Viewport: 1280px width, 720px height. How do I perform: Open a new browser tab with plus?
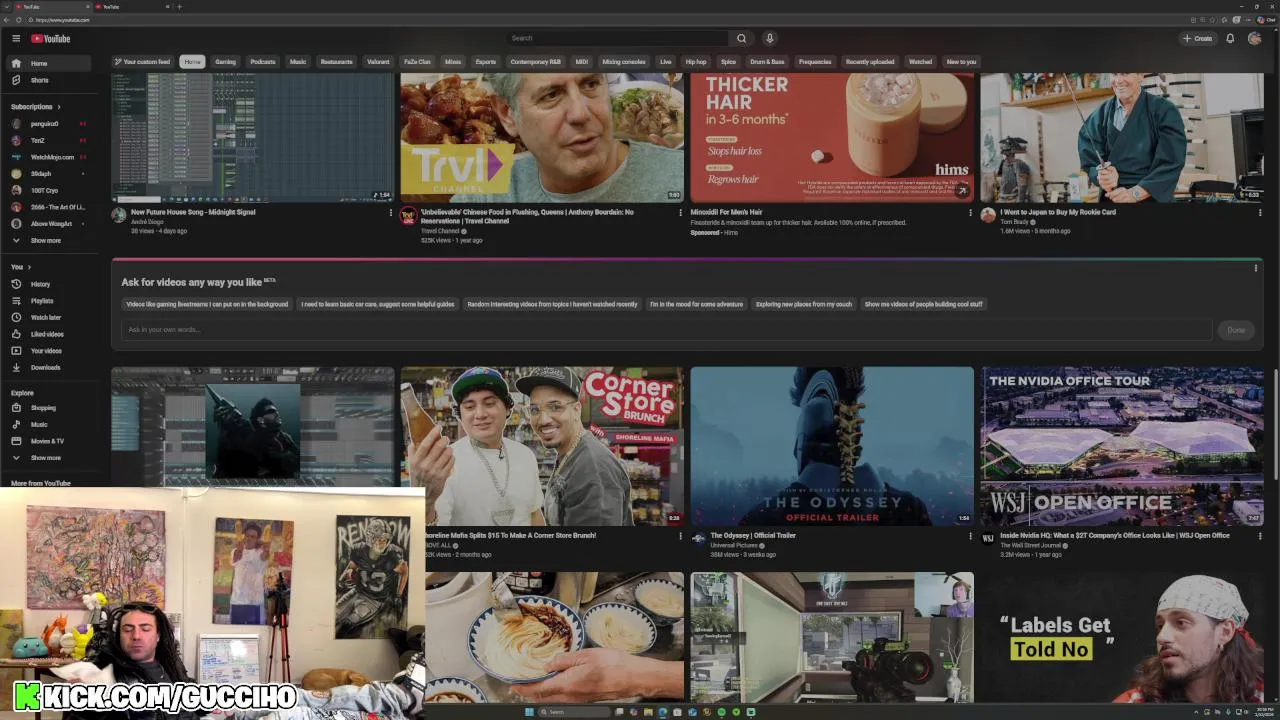(x=179, y=7)
